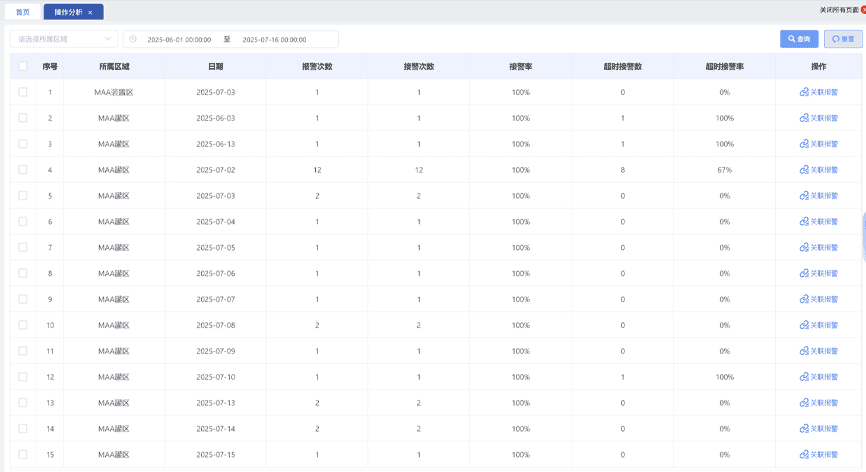Click the red close icon beside 关闭所有页面
The image size is (866, 472).
pos(862,10)
